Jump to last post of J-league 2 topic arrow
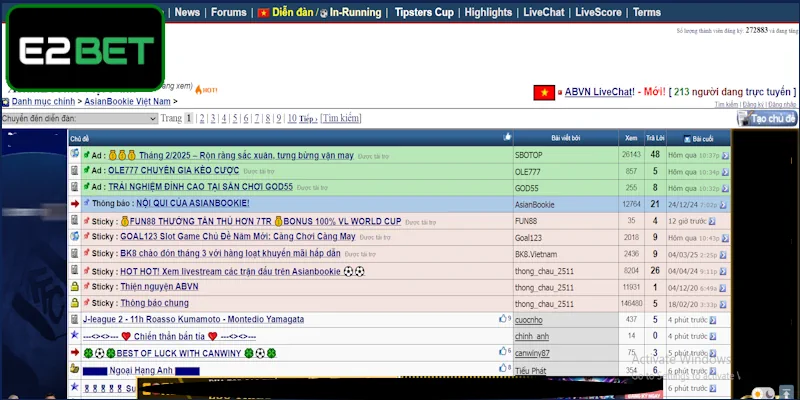Screen dimensions: 800x400 (713, 320)
